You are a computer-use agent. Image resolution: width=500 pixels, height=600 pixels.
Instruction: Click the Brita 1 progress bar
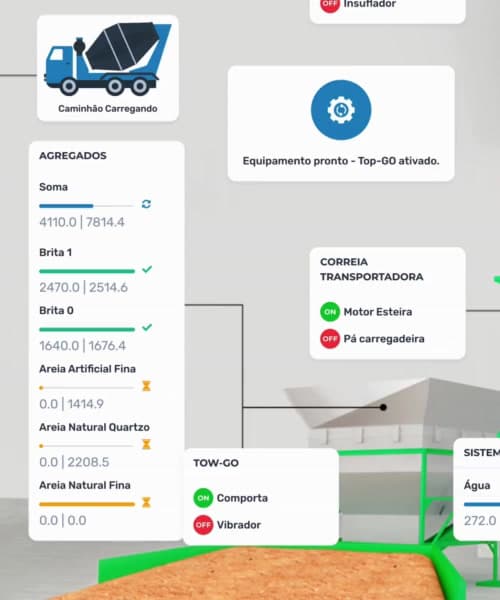tap(87, 271)
